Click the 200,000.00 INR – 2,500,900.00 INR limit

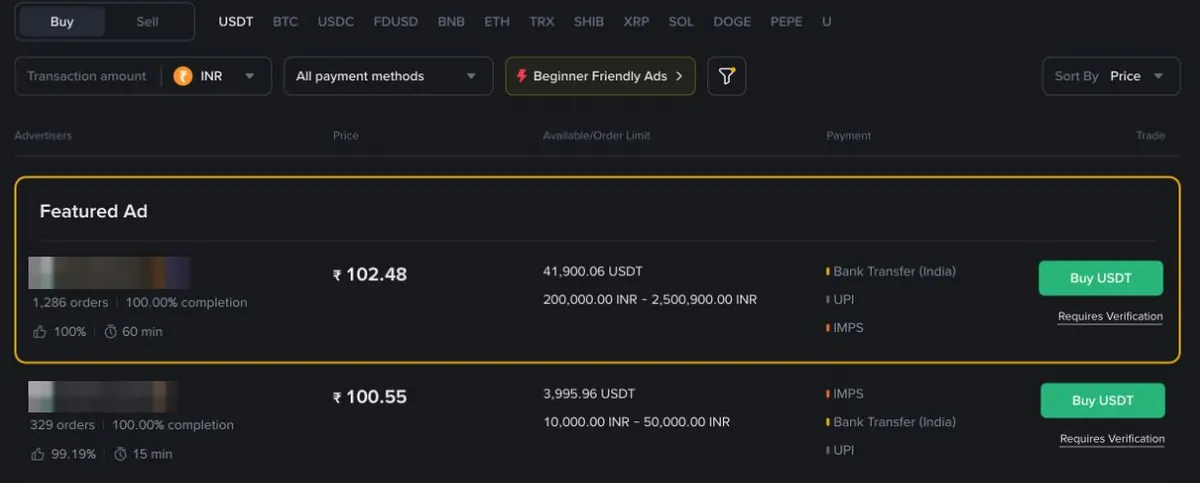pyautogui.click(x=650, y=299)
